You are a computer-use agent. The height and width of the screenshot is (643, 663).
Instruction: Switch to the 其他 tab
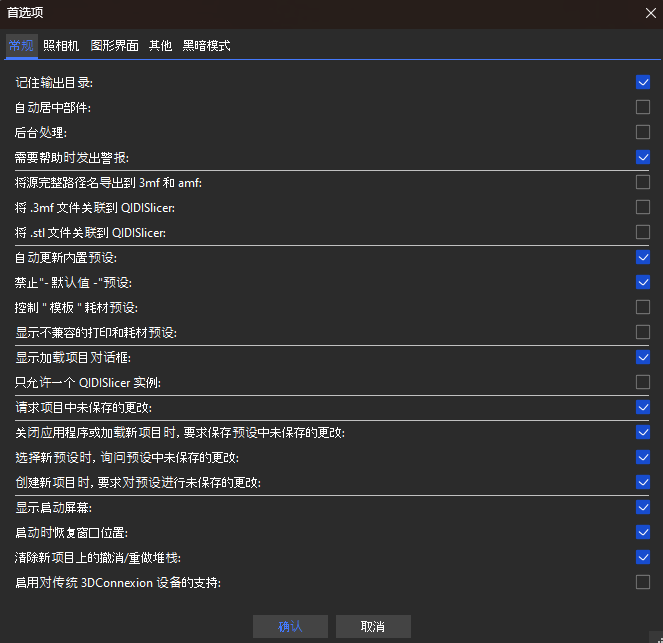tap(160, 46)
